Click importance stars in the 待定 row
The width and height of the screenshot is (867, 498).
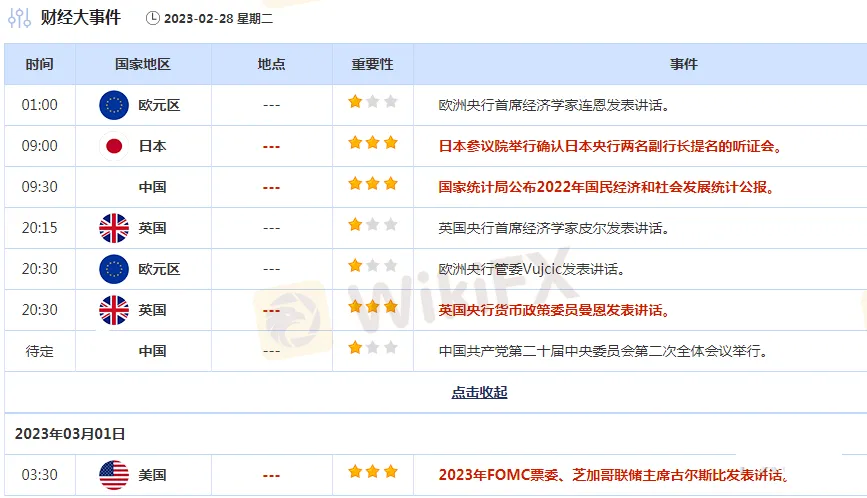pyautogui.click(x=373, y=347)
